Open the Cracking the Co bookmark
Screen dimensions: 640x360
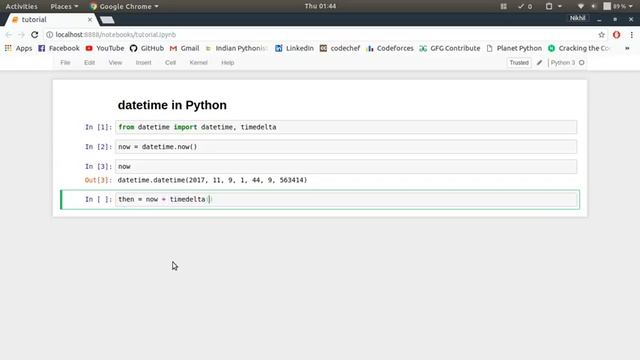[x=579, y=48]
